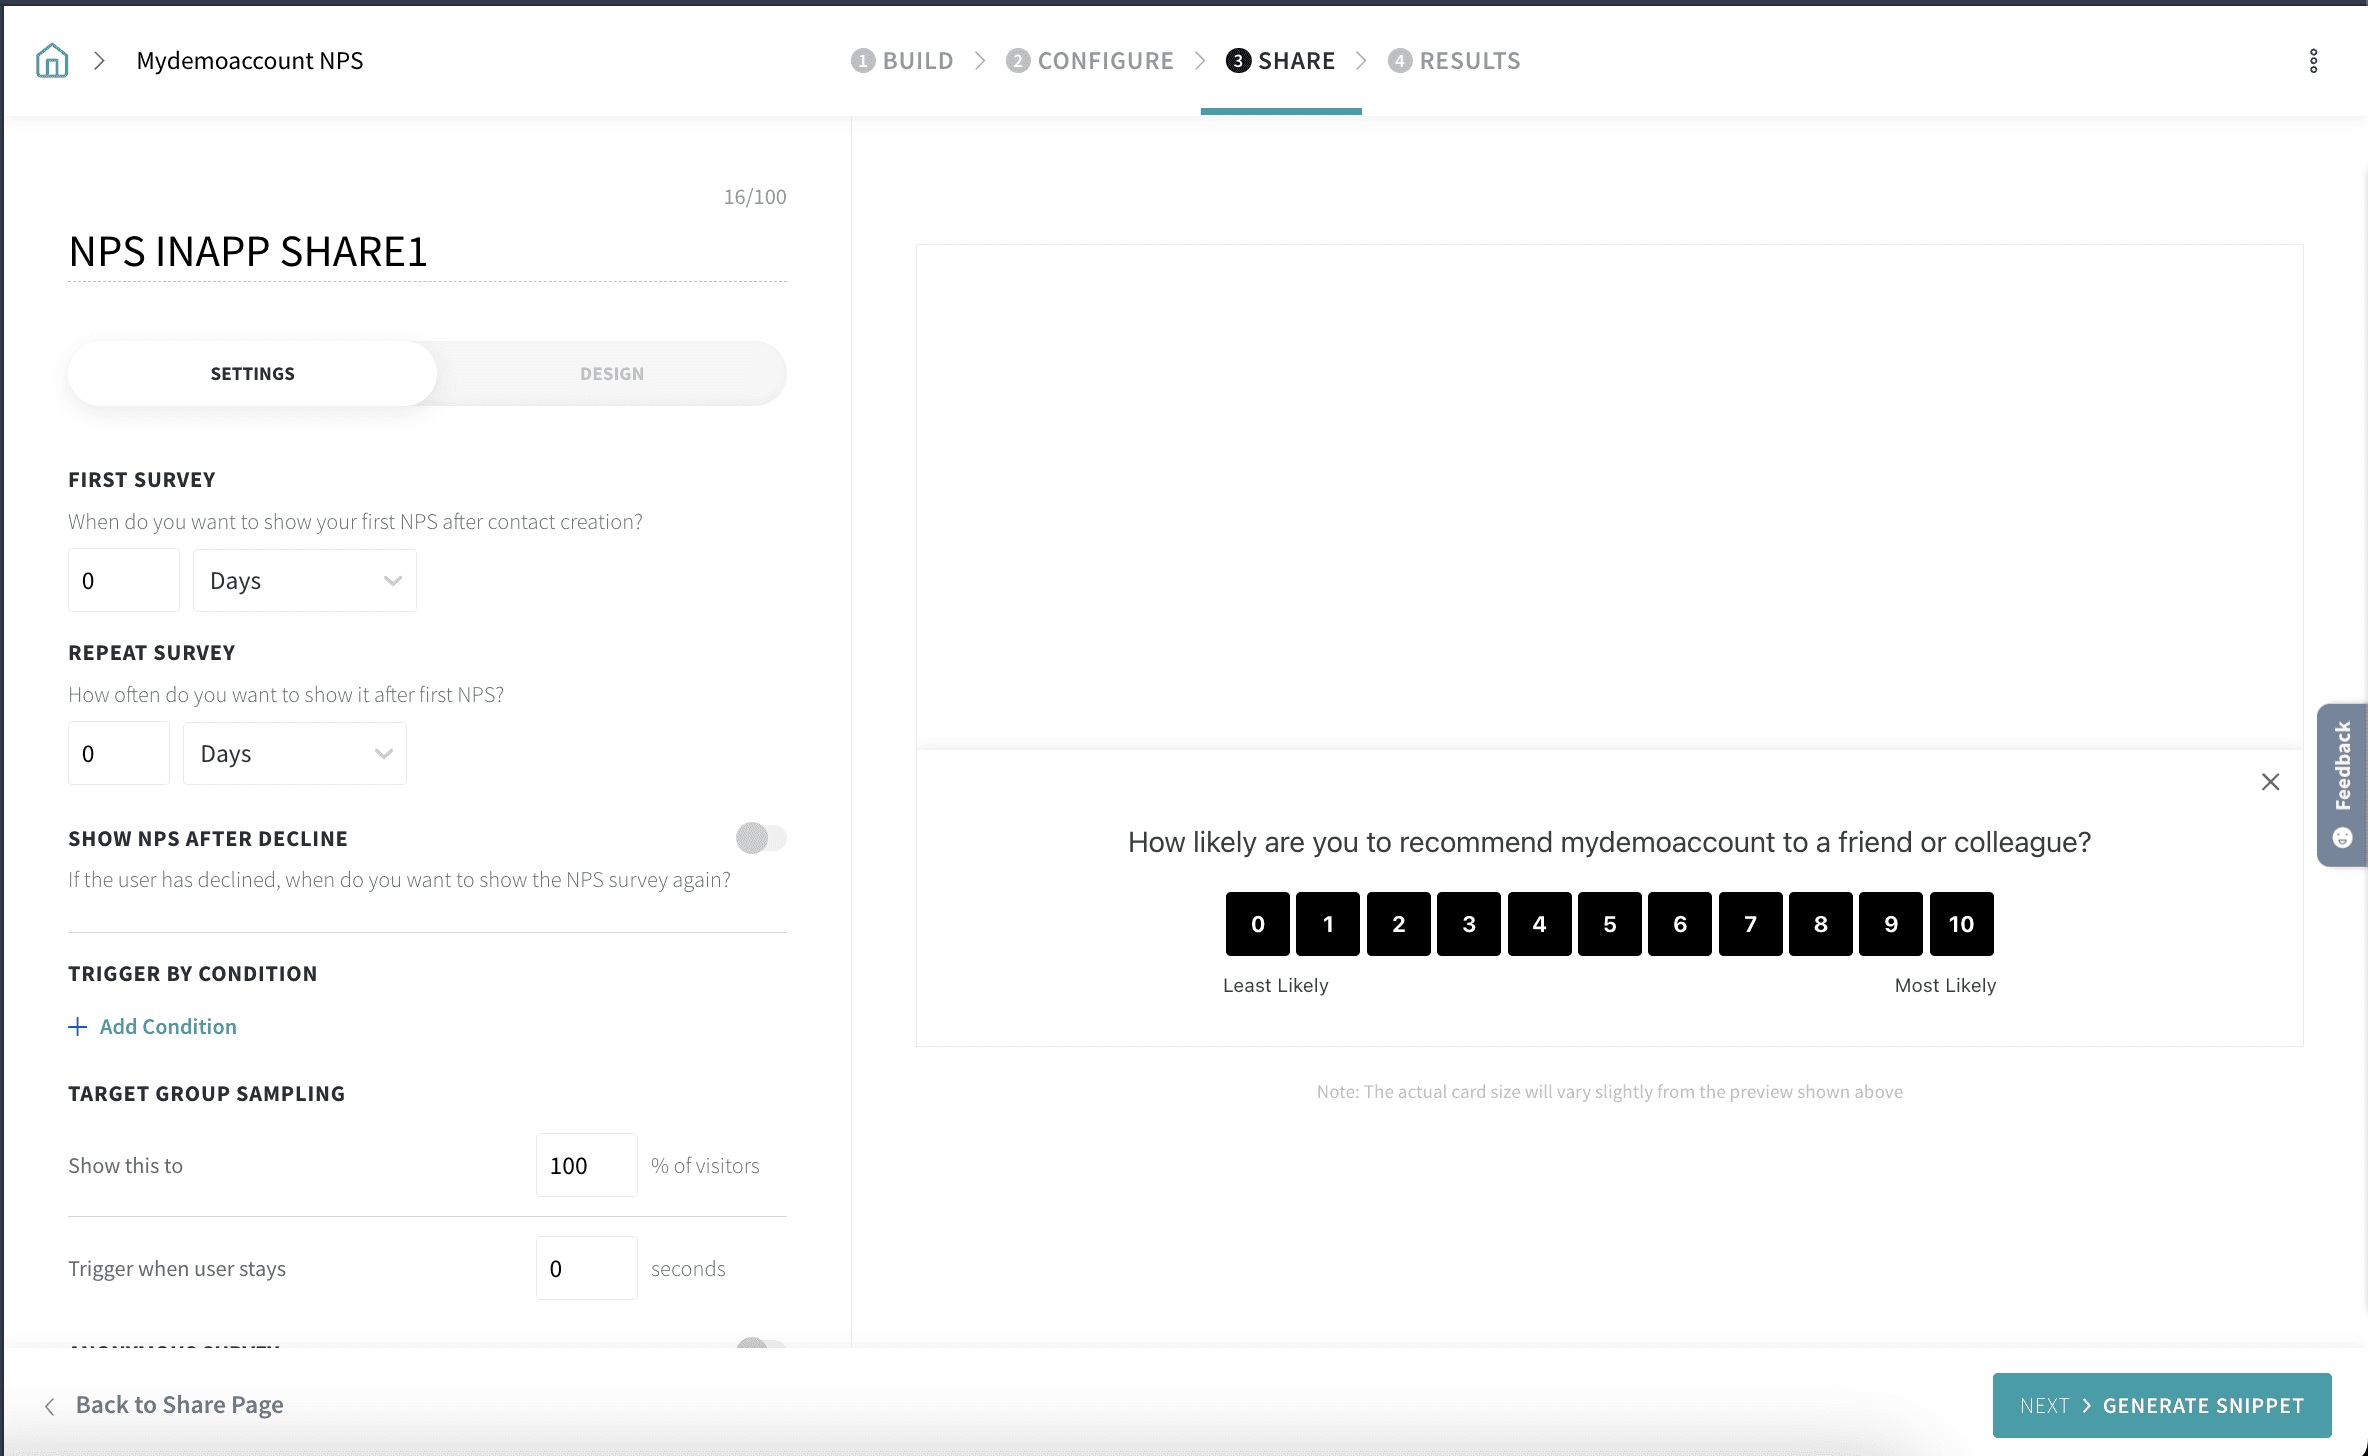This screenshot has width=2368, height=1456.
Task: Close the NPS survey preview card
Action: (2270, 782)
